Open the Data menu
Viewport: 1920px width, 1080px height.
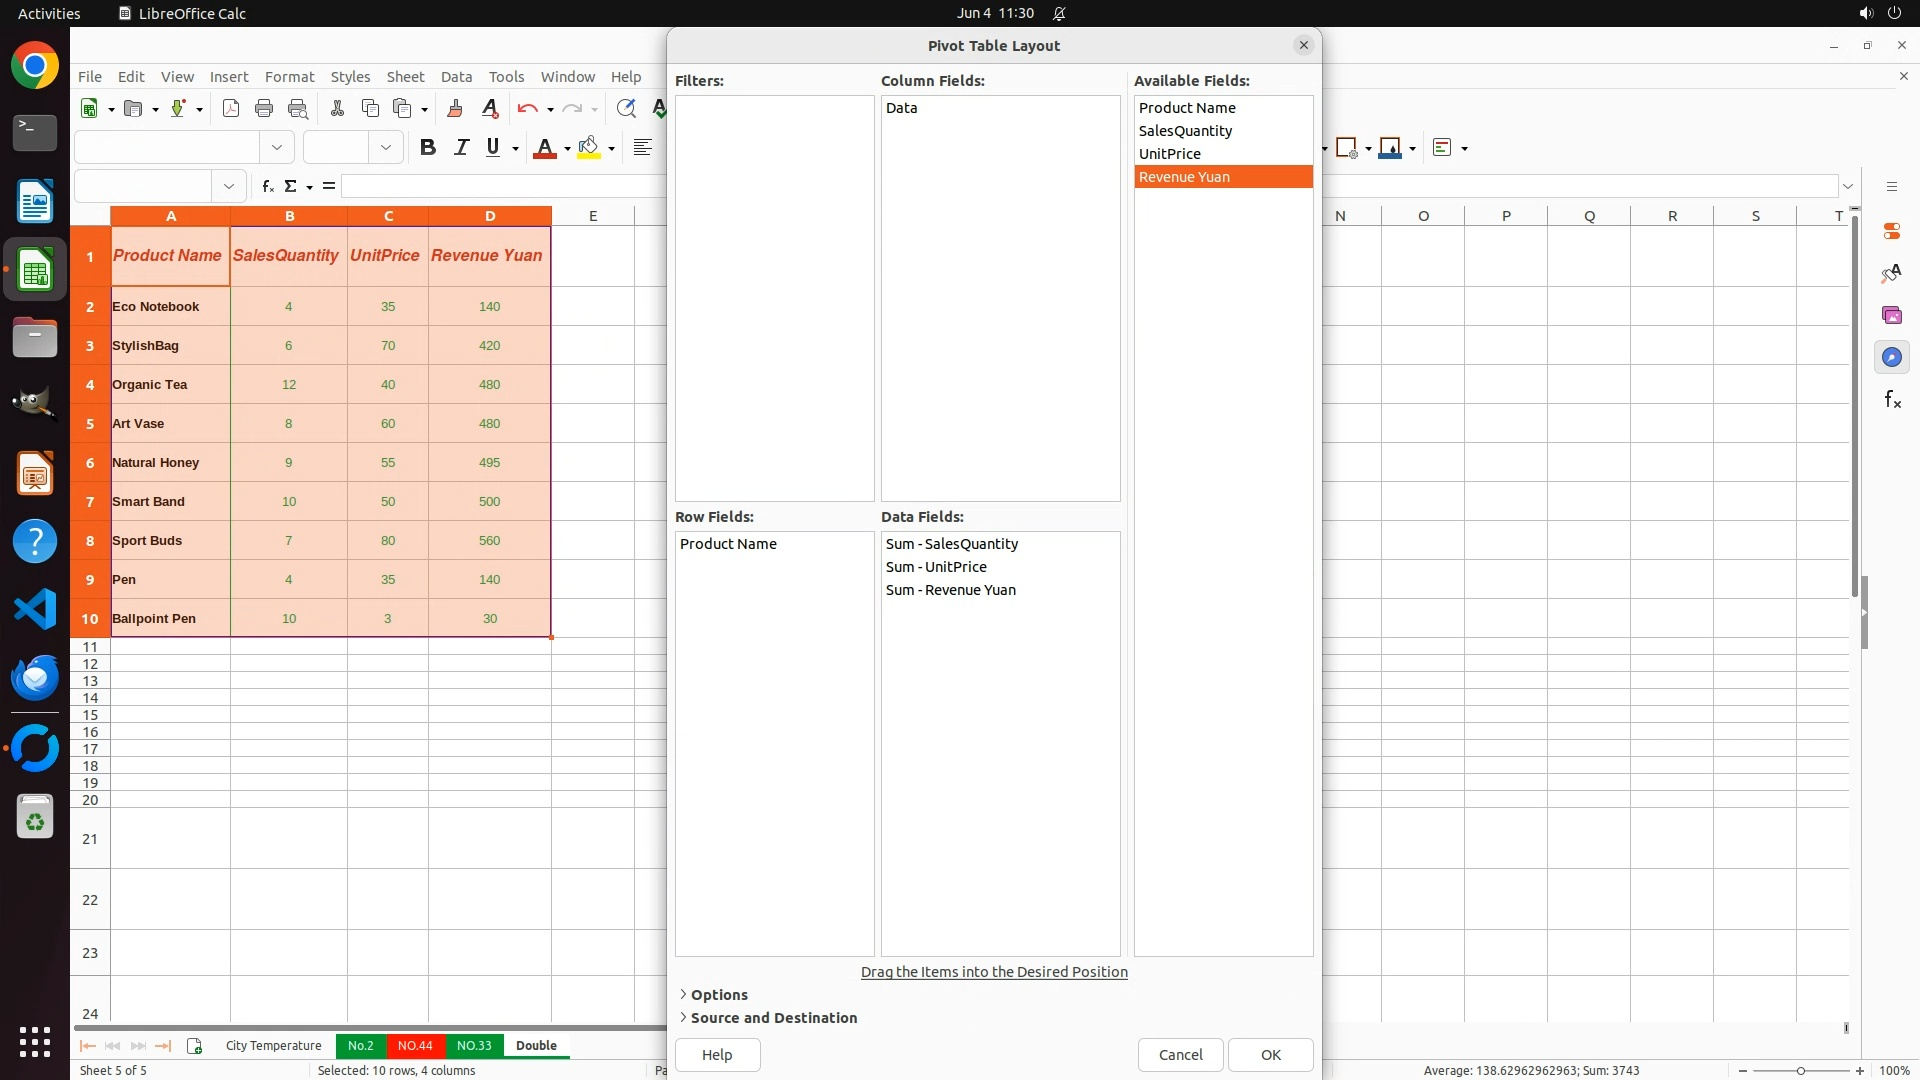click(x=456, y=77)
